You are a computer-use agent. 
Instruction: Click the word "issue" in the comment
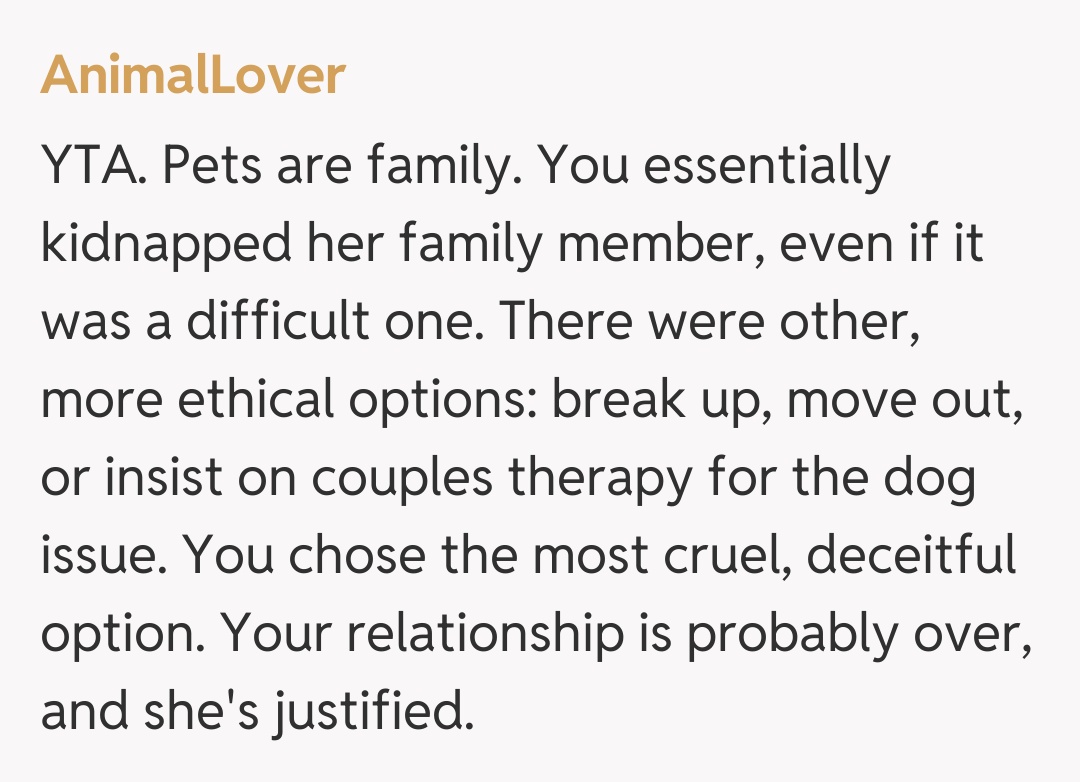tap(98, 555)
